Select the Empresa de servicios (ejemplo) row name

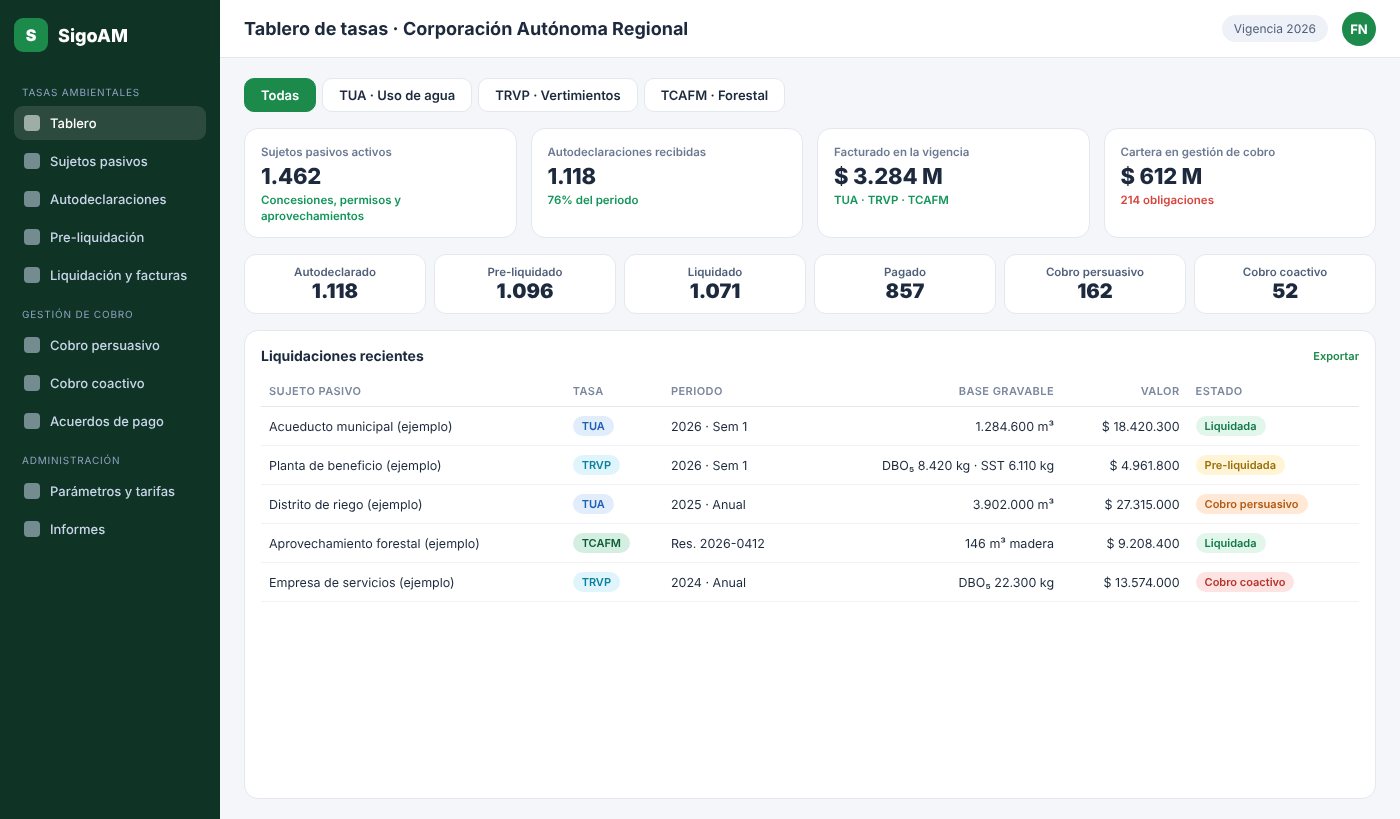(x=362, y=583)
